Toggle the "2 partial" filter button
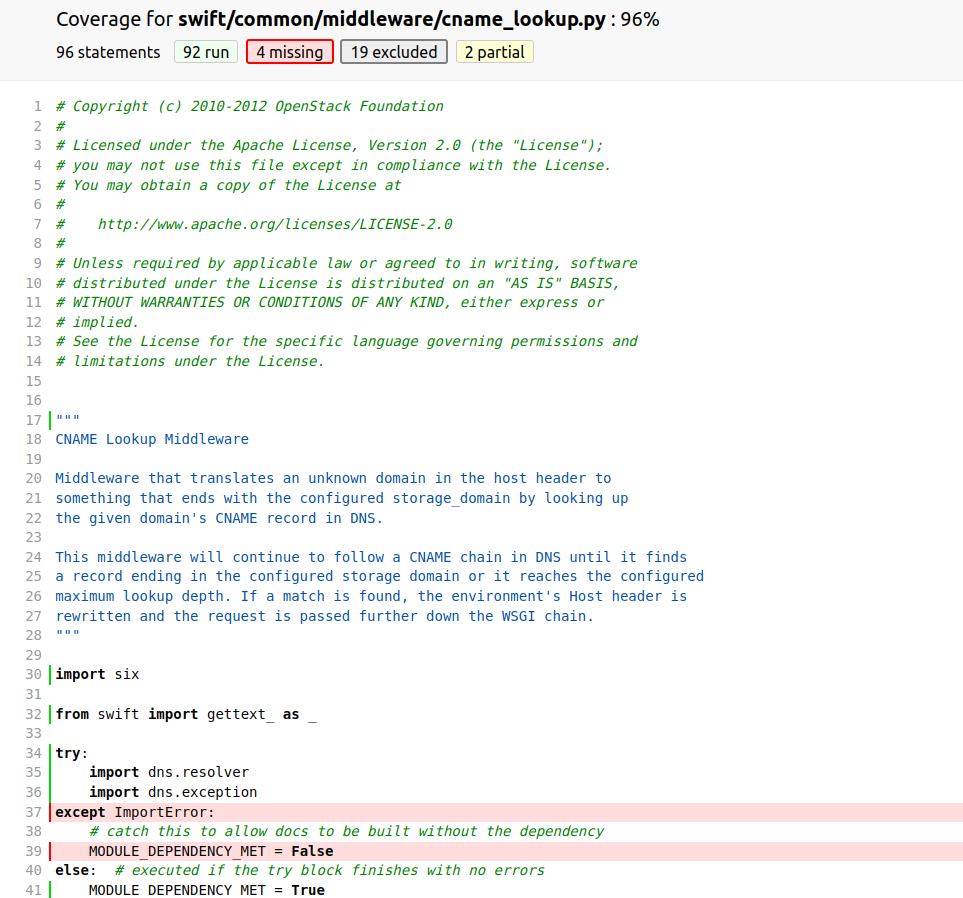 point(494,52)
